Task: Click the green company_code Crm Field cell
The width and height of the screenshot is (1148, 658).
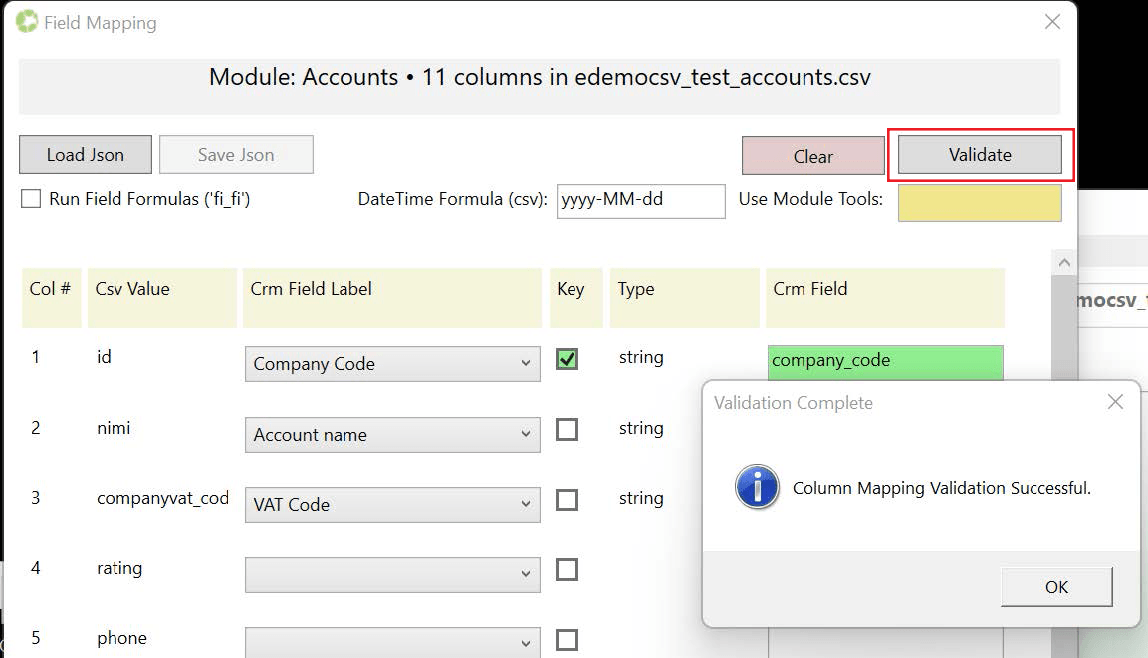Action: [885, 361]
